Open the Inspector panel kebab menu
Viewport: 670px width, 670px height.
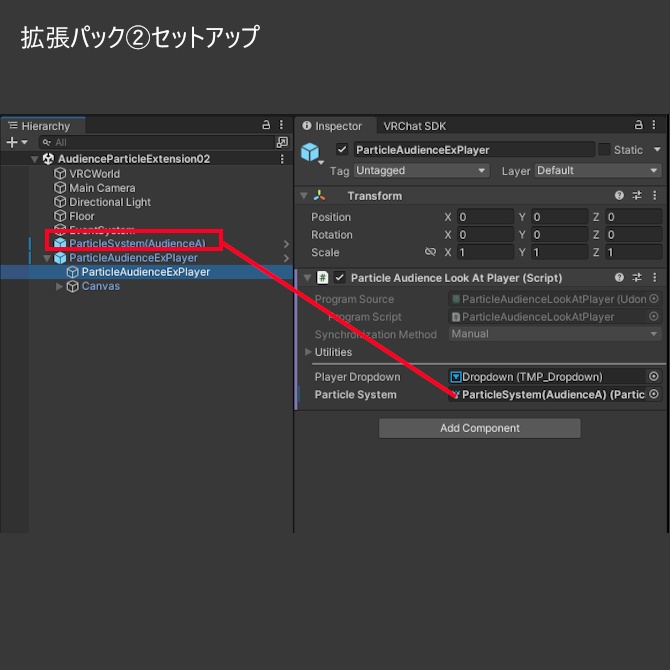[x=654, y=125]
